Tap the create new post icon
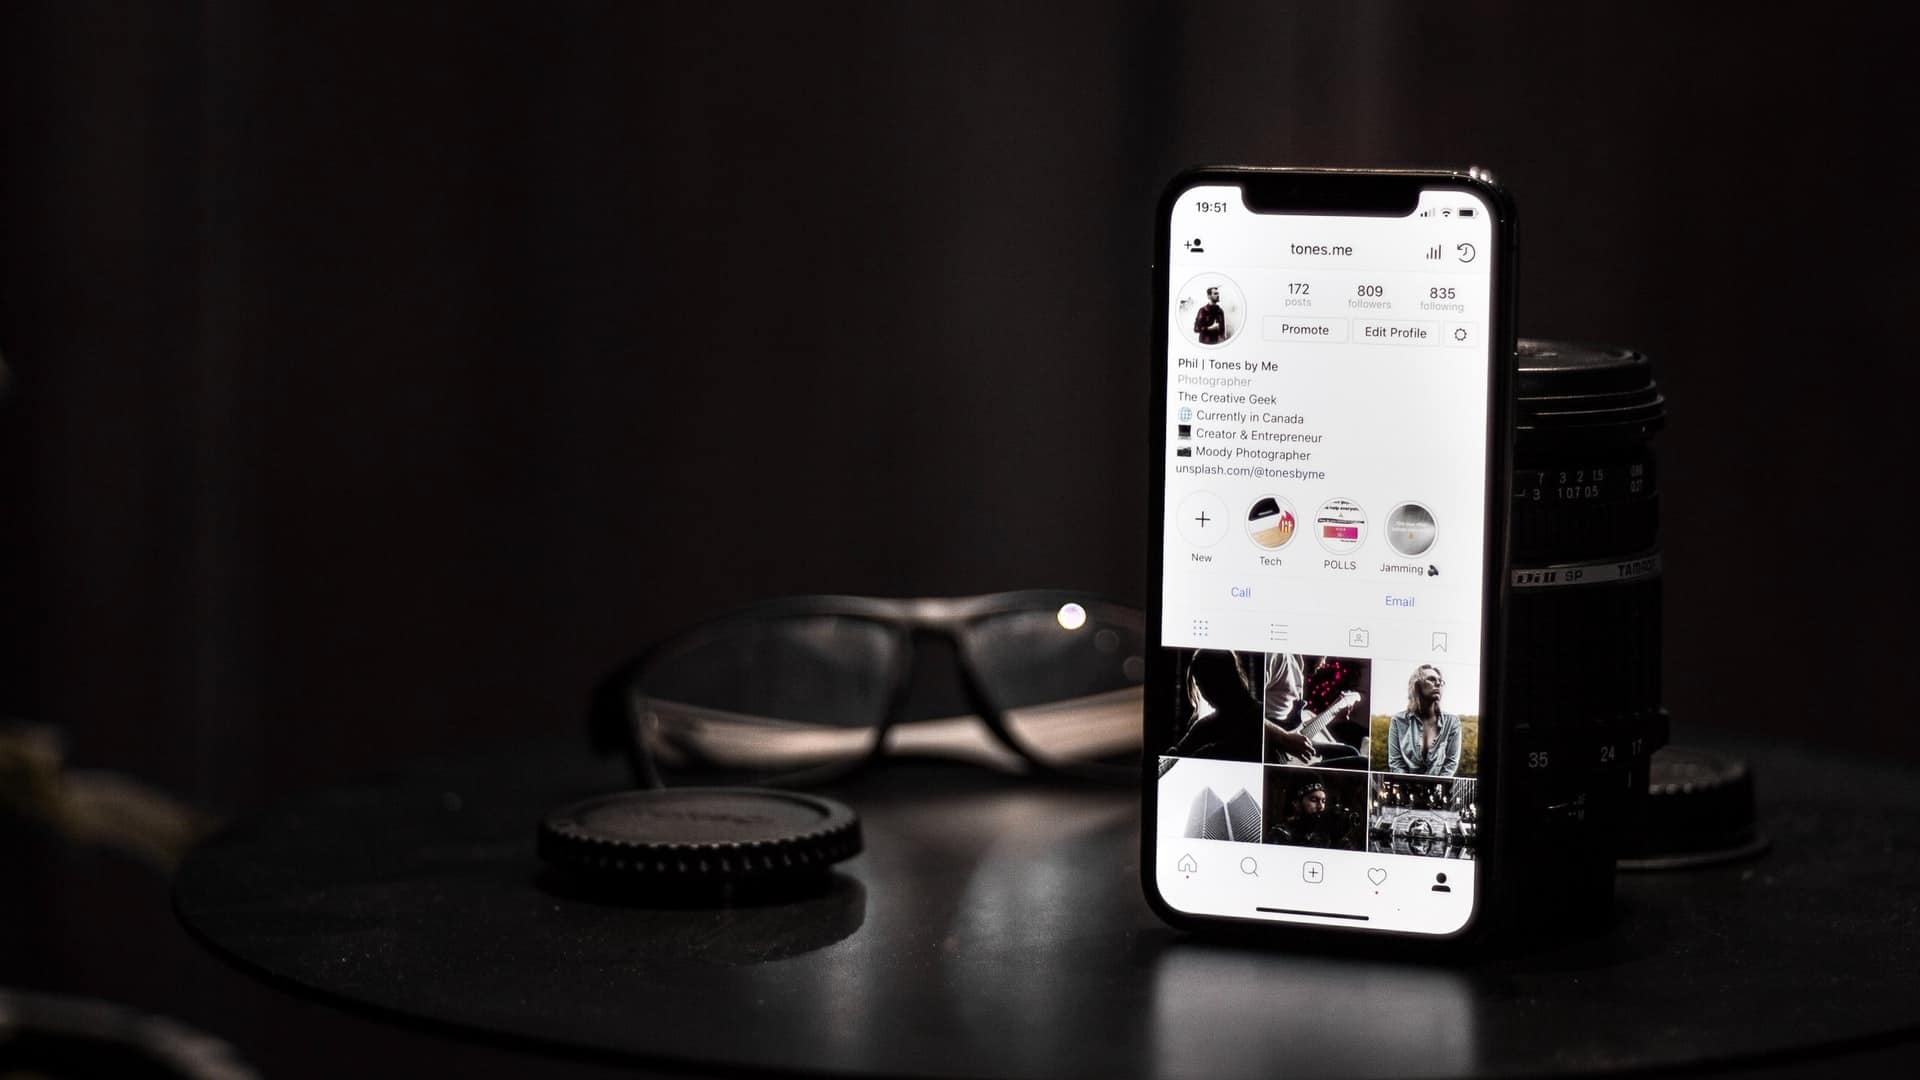 [x=1313, y=873]
